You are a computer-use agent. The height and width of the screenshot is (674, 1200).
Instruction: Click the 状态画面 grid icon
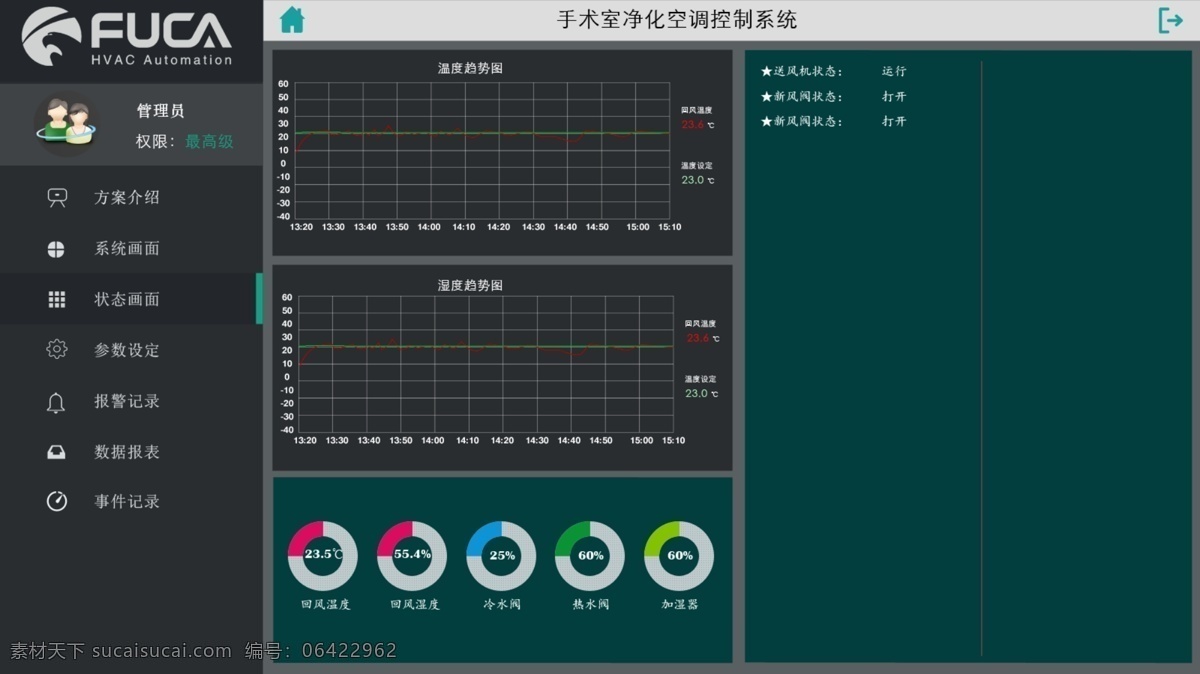point(57,299)
